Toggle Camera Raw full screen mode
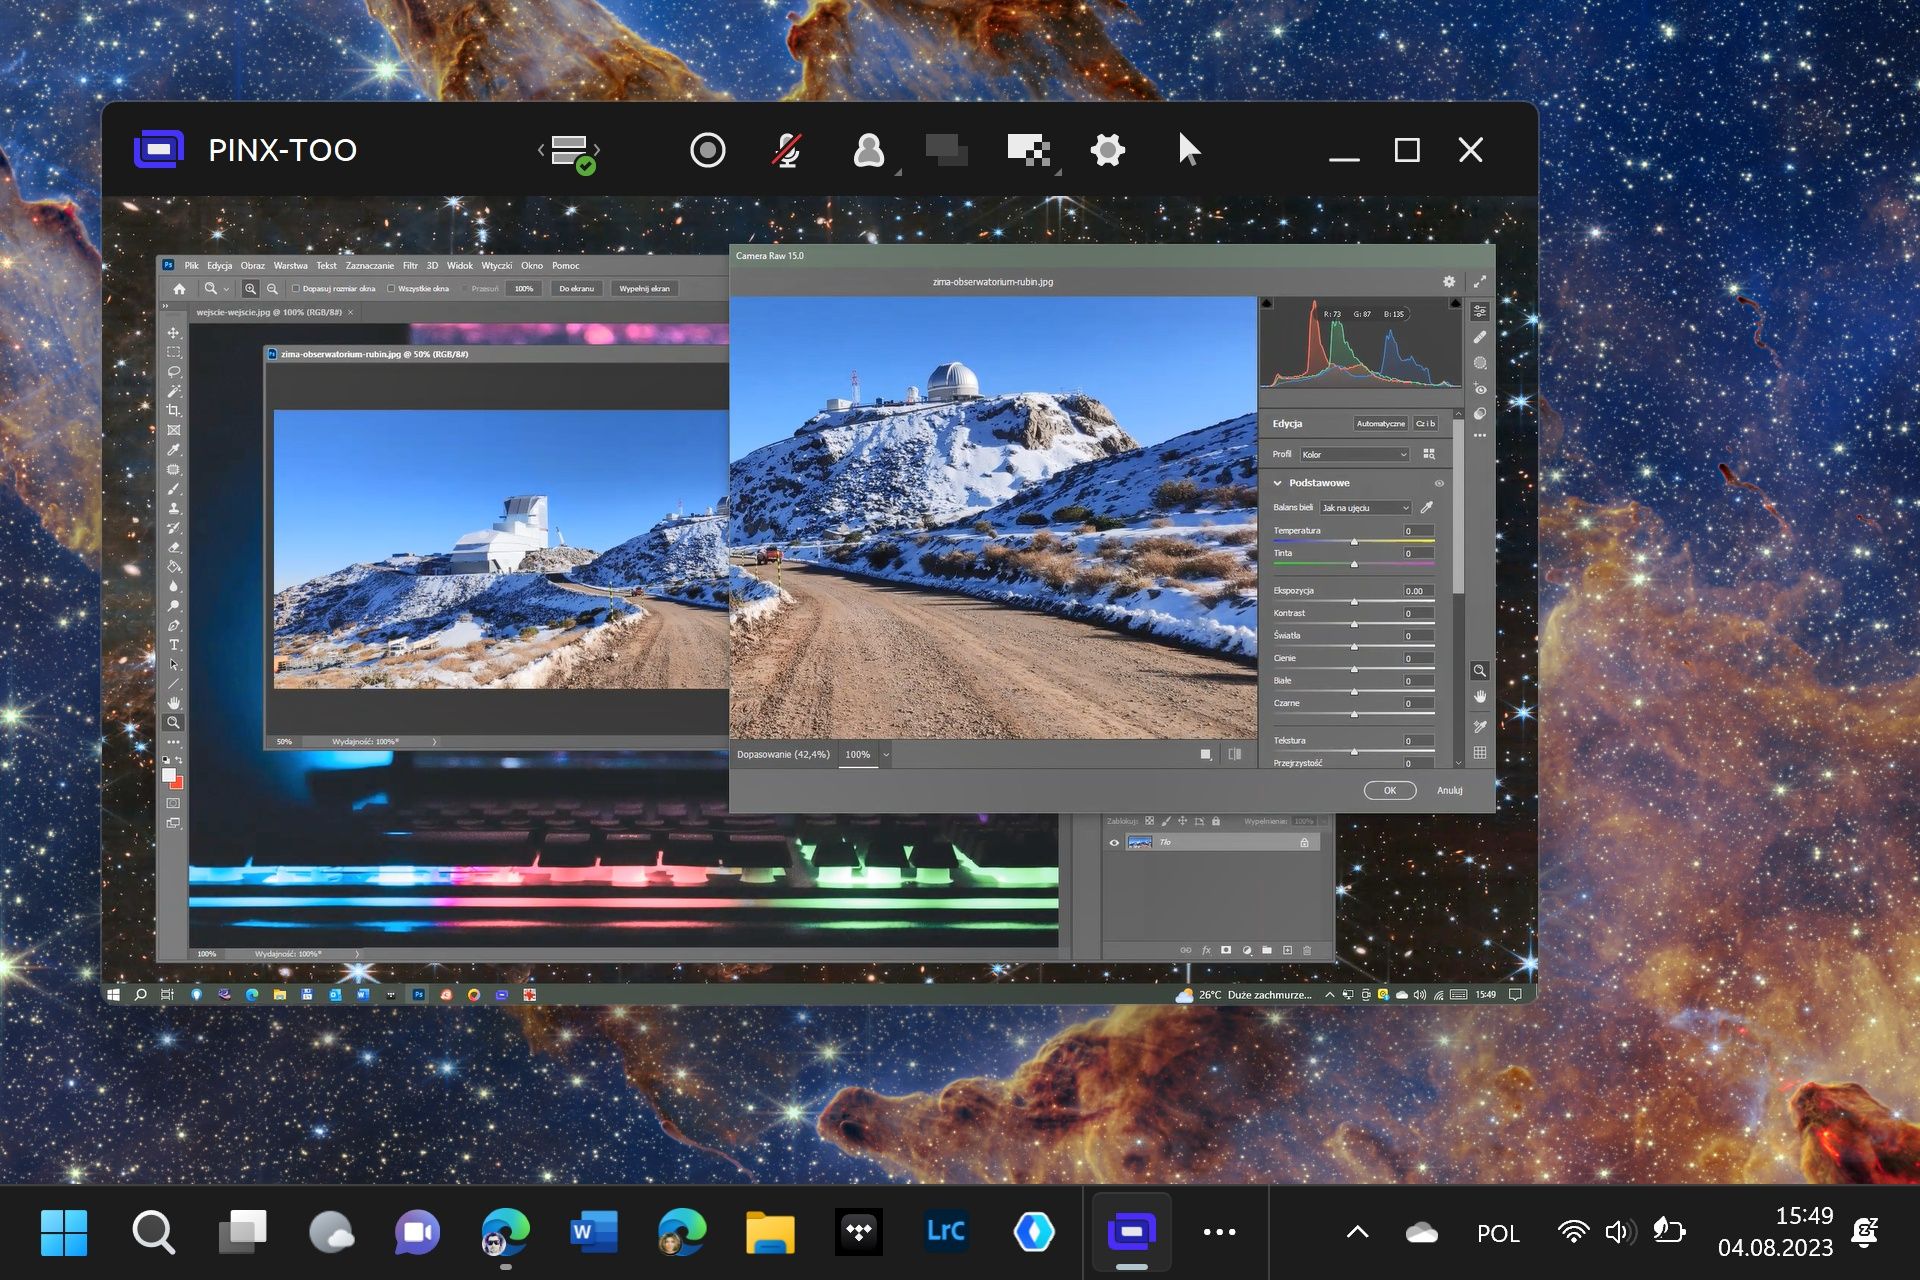Viewport: 1920px width, 1280px height. point(1480,282)
